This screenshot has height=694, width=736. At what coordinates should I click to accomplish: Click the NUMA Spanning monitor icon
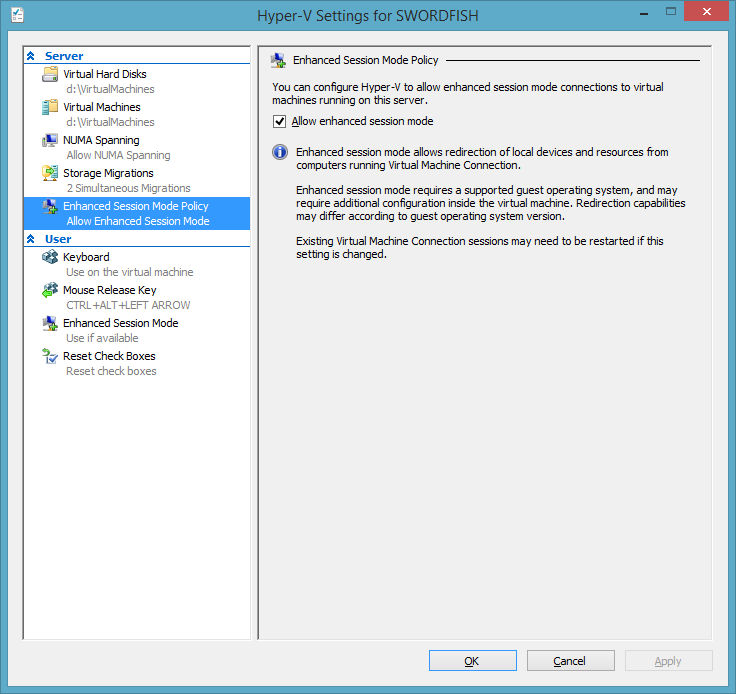click(50, 140)
